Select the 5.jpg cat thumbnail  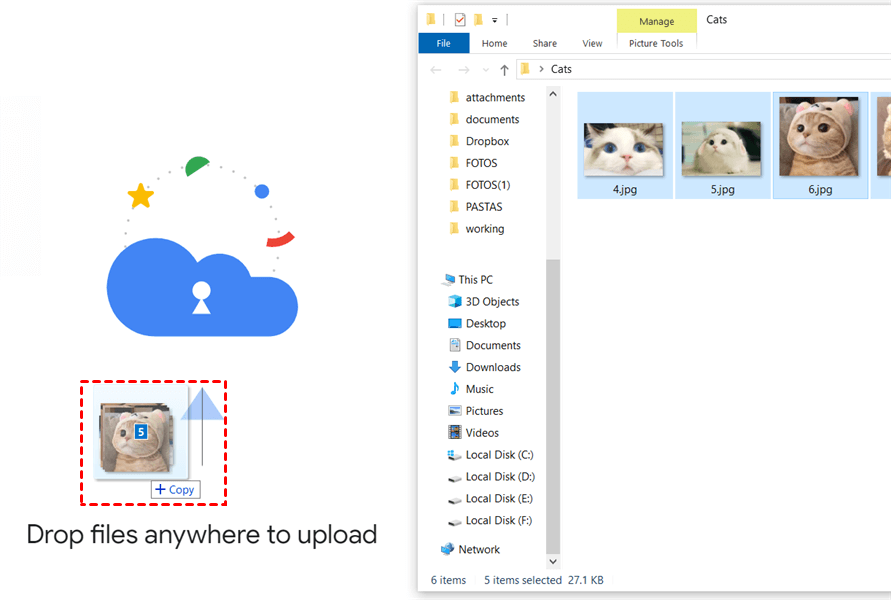click(721, 149)
